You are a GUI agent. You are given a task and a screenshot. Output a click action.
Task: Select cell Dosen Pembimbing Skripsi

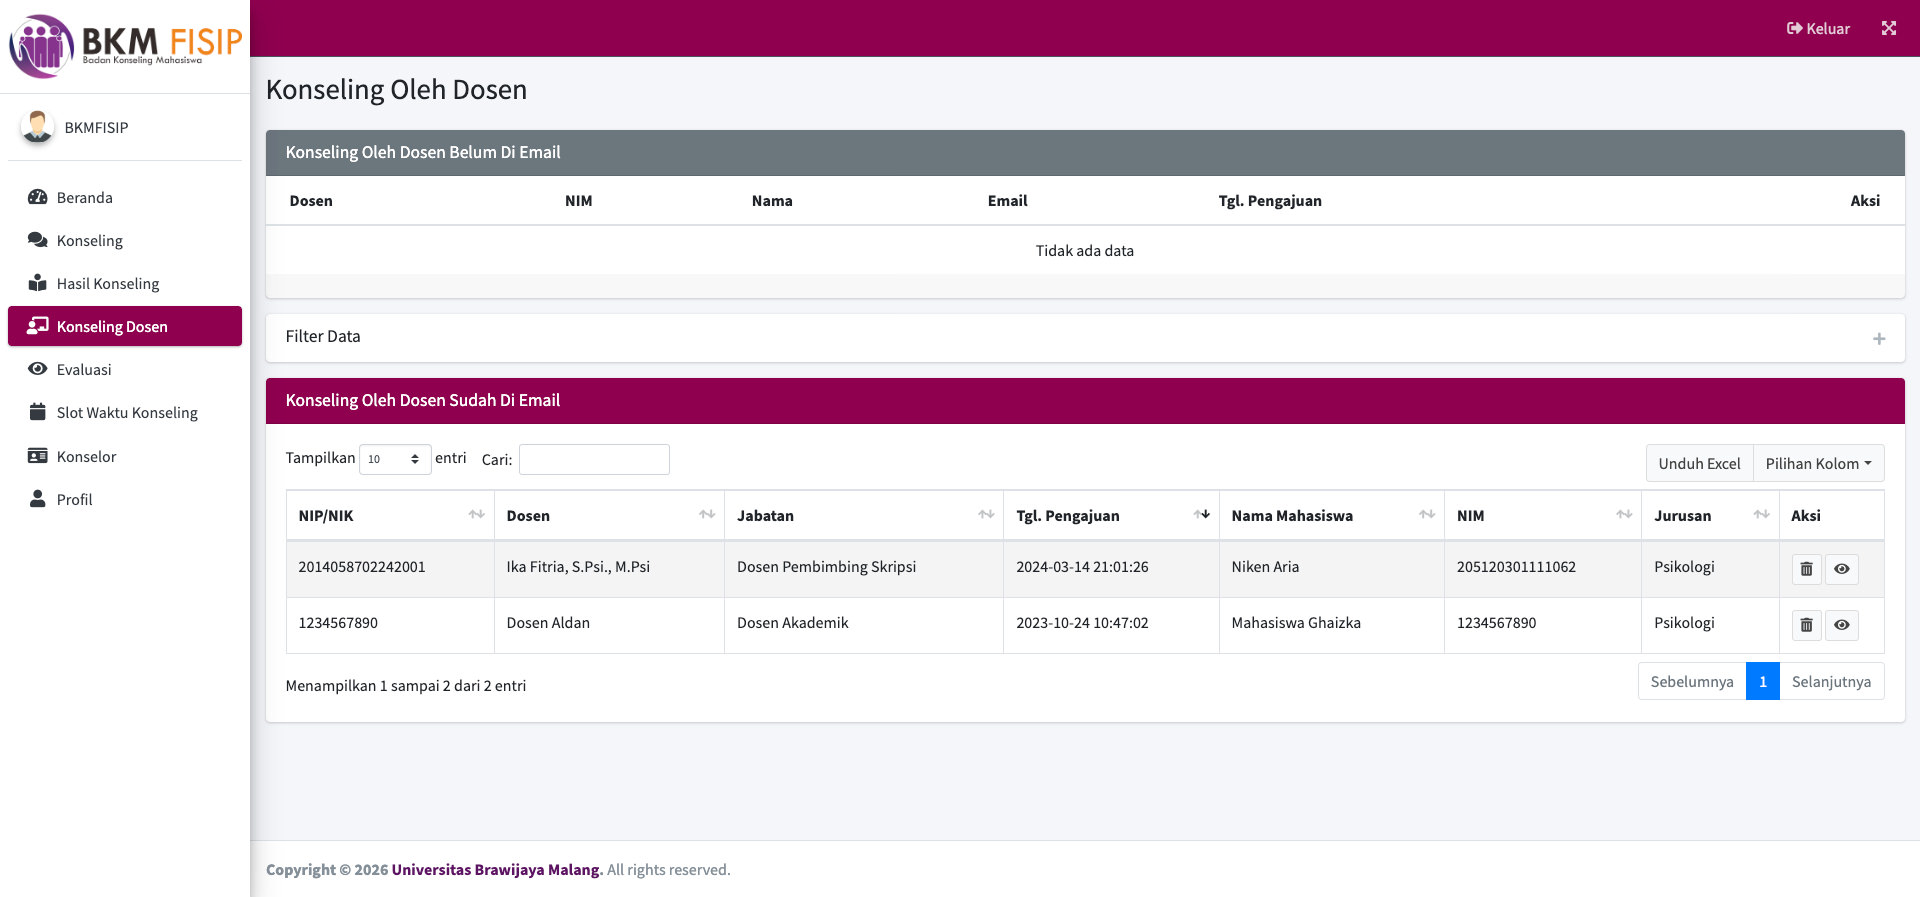pyautogui.click(x=864, y=567)
